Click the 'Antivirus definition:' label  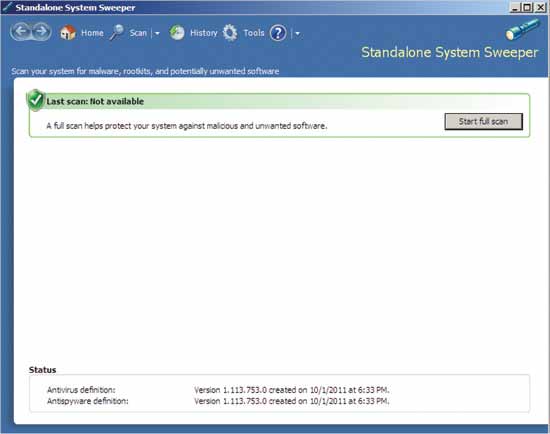[81, 390]
